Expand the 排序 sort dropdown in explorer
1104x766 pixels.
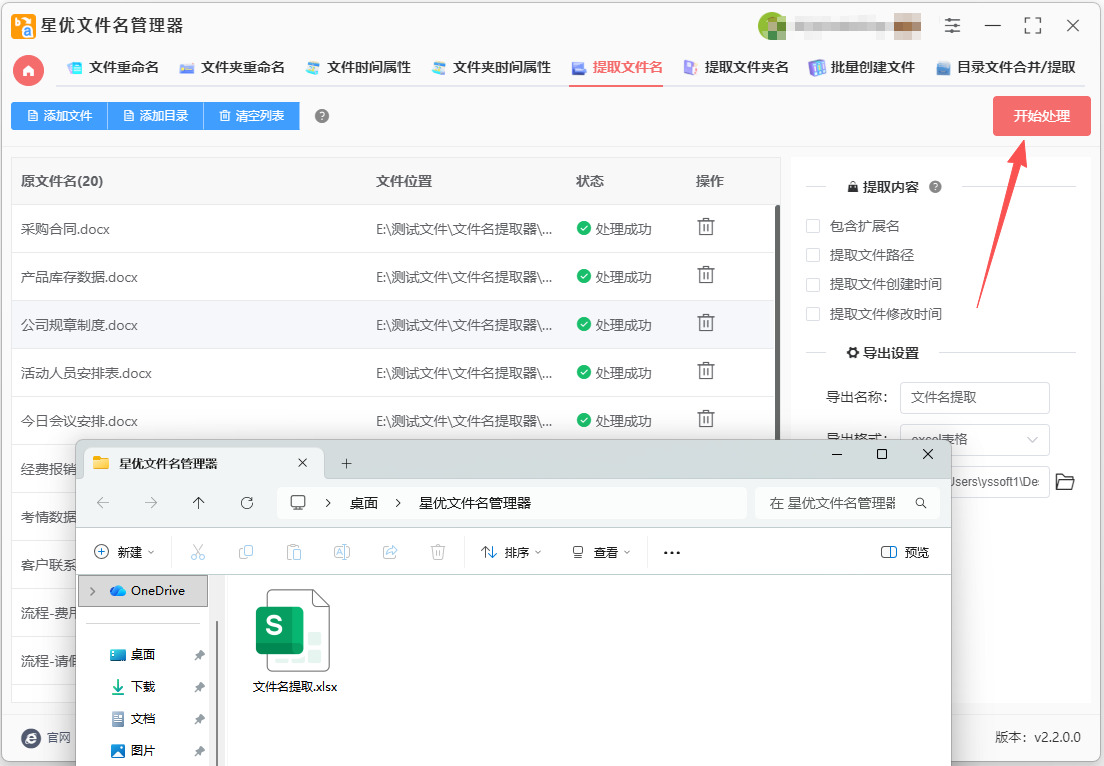click(511, 552)
